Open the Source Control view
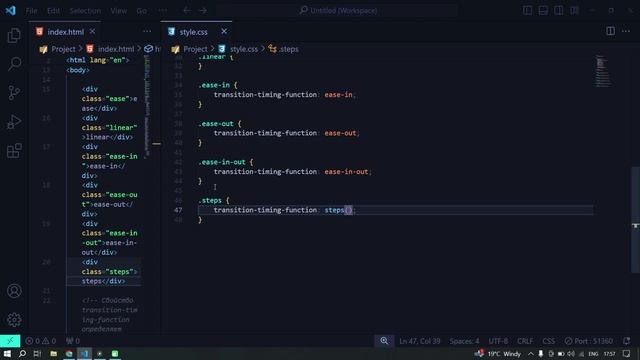Viewport: 640px width, 360px height. (14, 93)
